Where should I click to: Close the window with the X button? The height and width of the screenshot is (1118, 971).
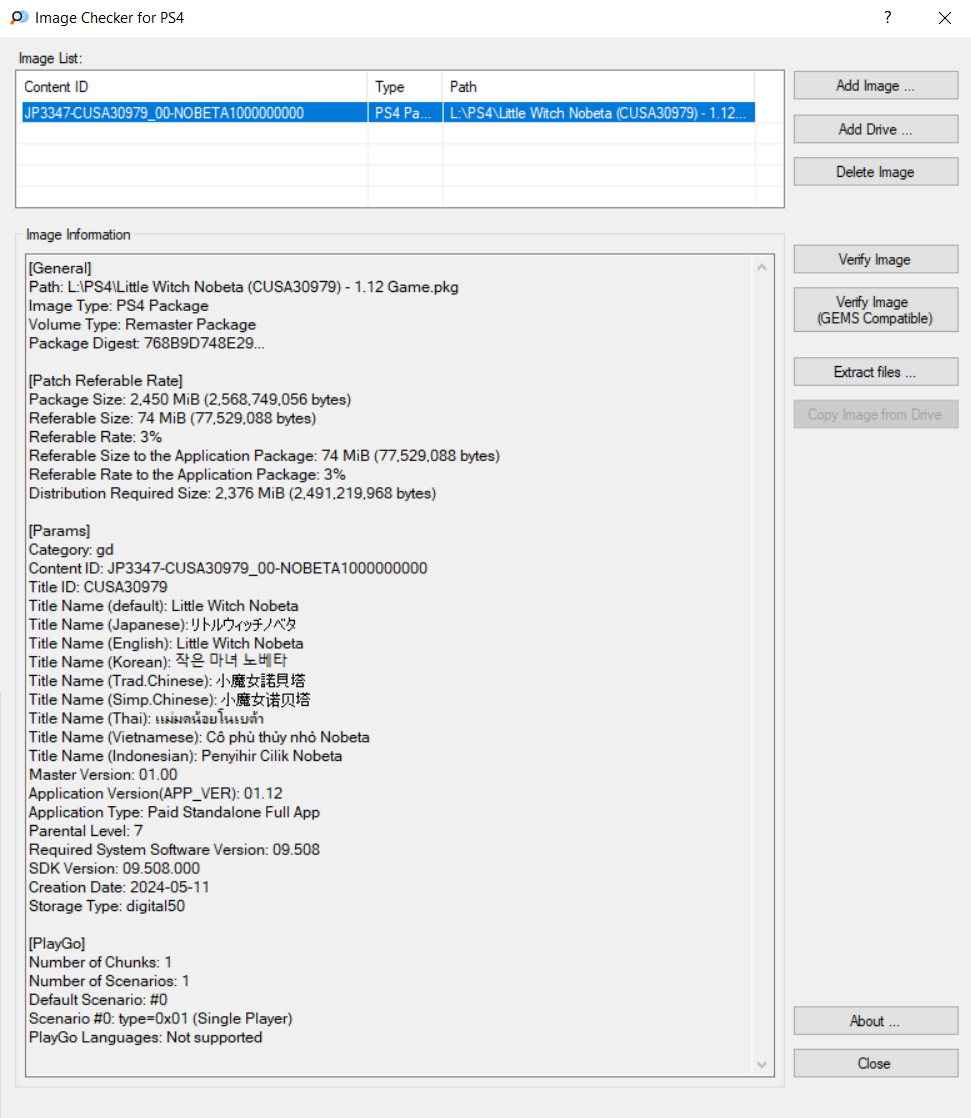pos(945,18)
